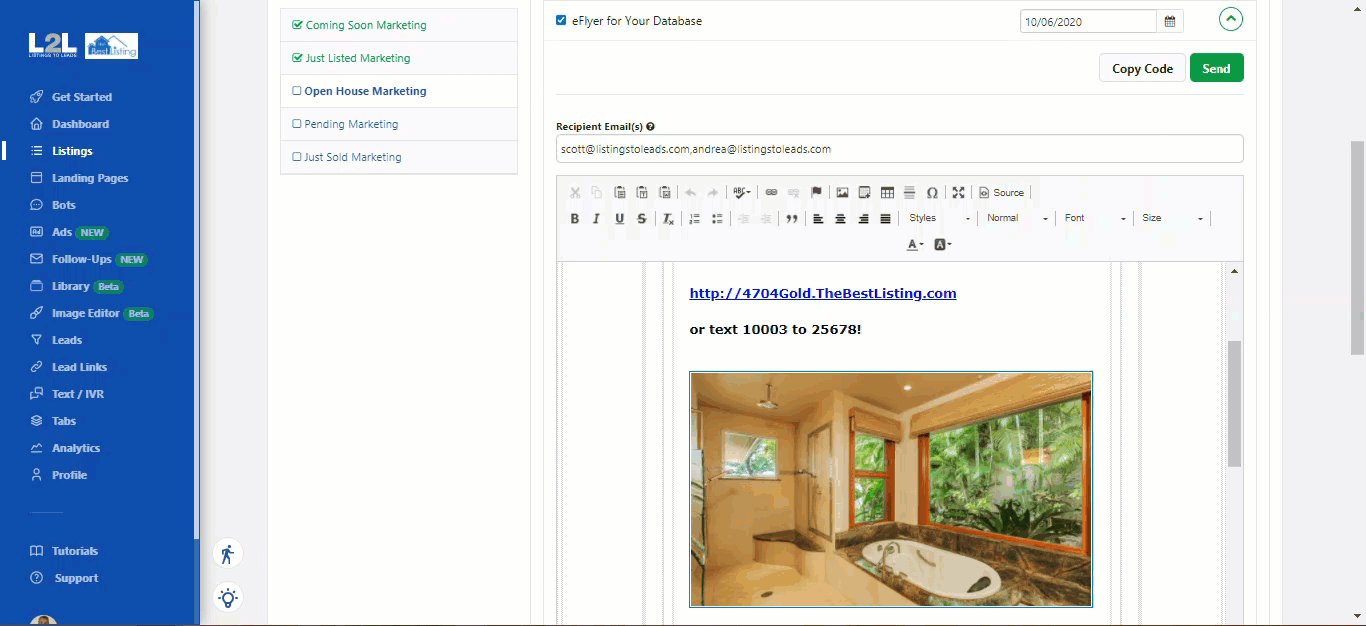Navigate to Analytics in the sidebar
This screenshot has height=626, width=1366.
77,447
